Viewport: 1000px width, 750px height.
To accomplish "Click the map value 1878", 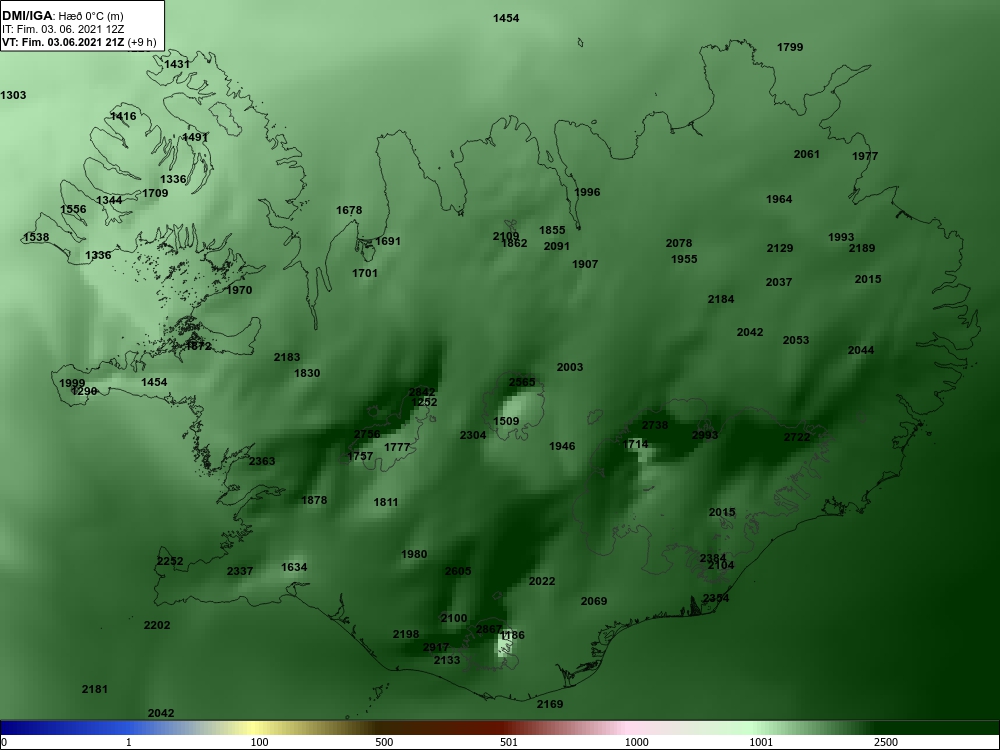I will click(x=314, y=500).
